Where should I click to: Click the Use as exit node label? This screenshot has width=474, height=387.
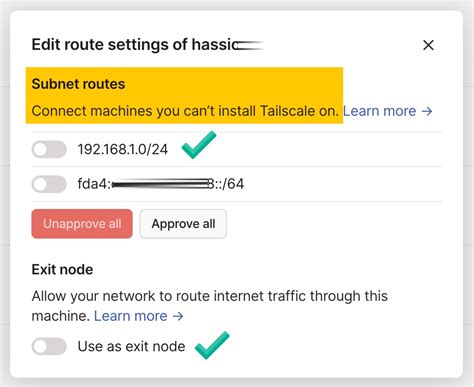click(x=131, y=346)
